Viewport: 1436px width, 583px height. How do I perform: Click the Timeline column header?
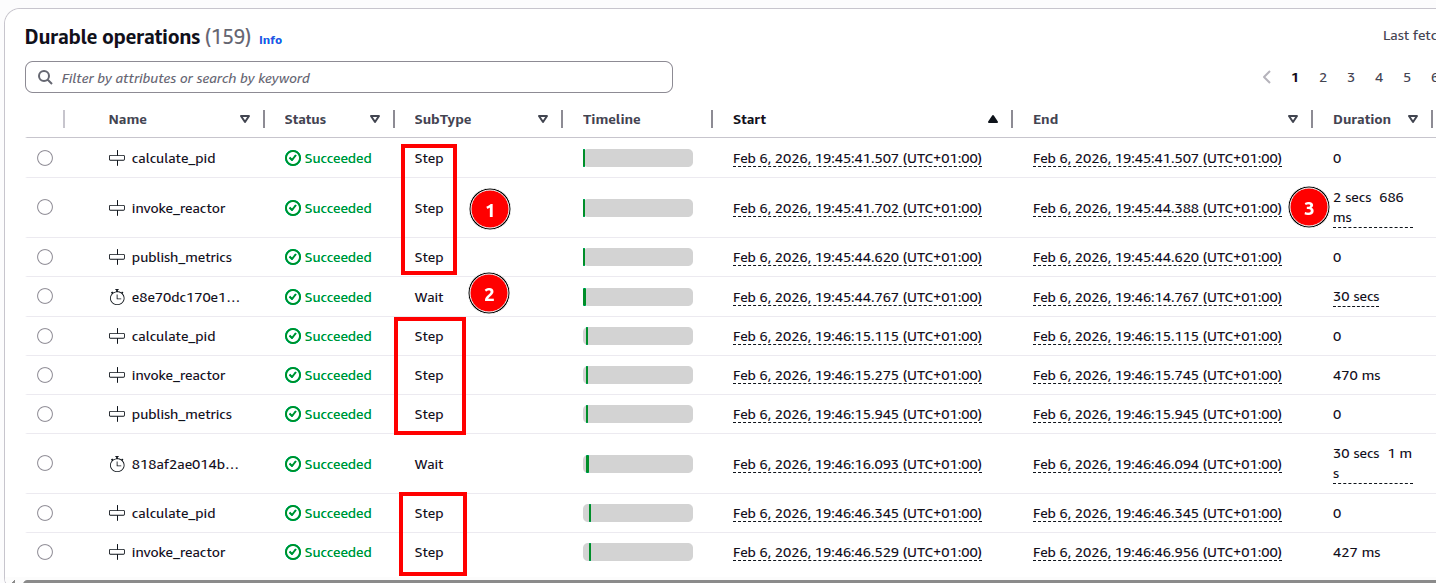(612, 119)
